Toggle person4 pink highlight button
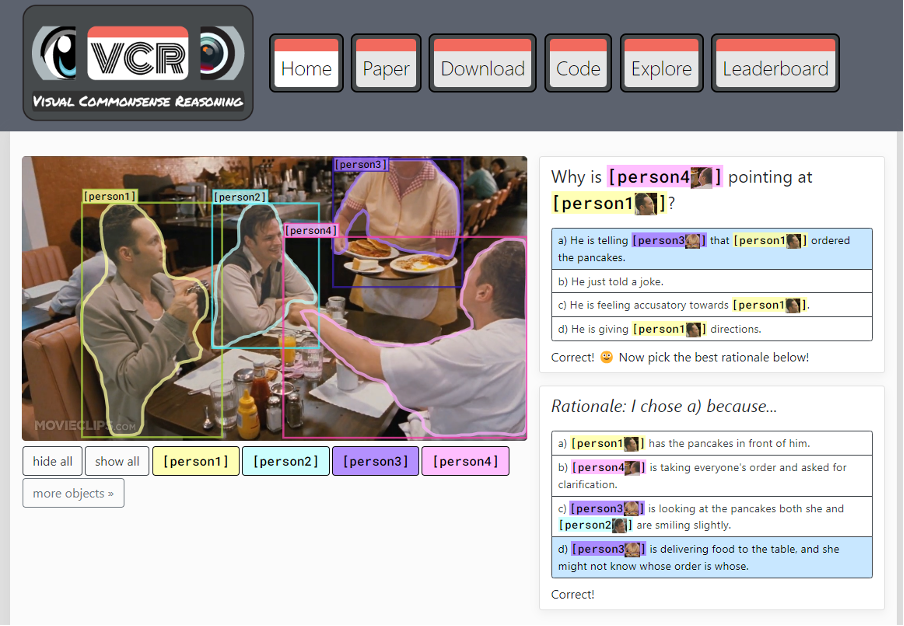The height and width of the screenshot is (626, 904). click(x=465, y=461)
